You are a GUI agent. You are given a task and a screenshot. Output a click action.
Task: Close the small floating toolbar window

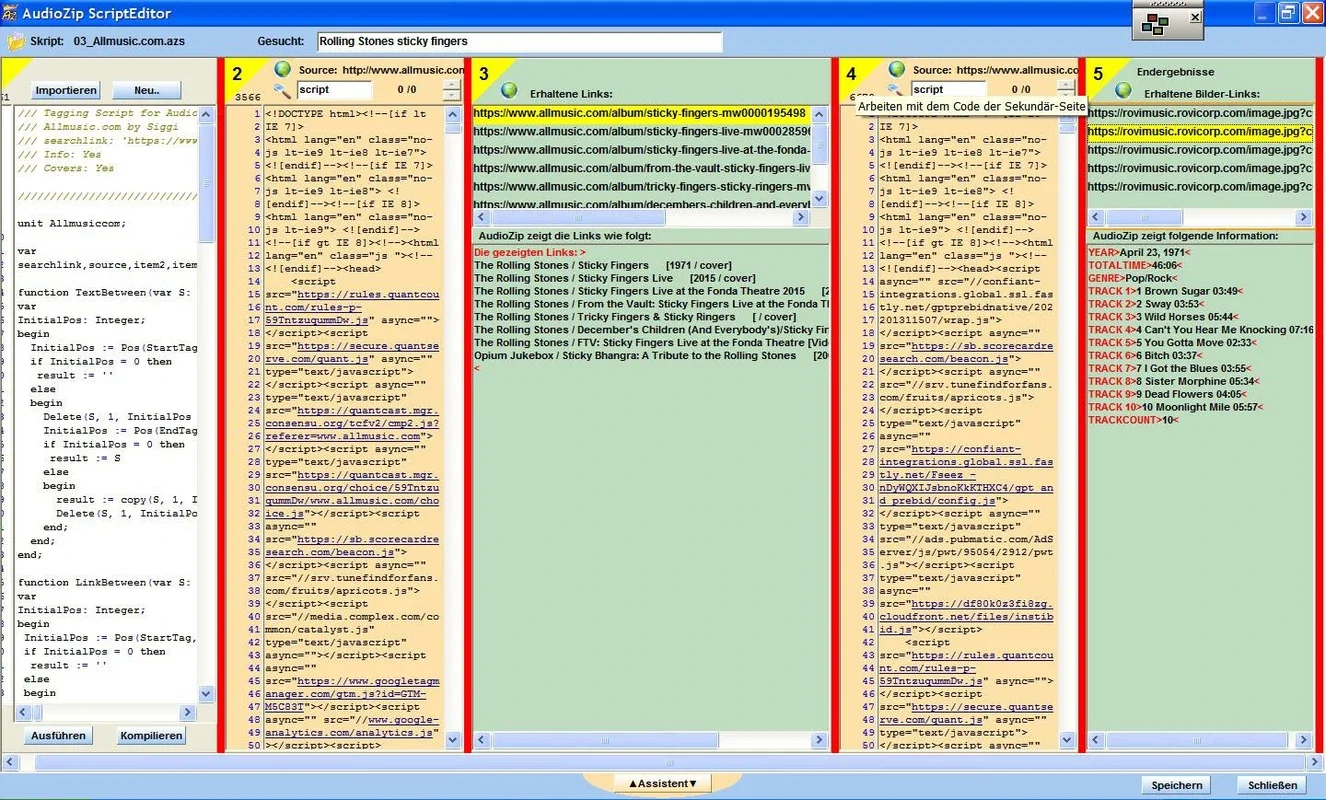1195,16
